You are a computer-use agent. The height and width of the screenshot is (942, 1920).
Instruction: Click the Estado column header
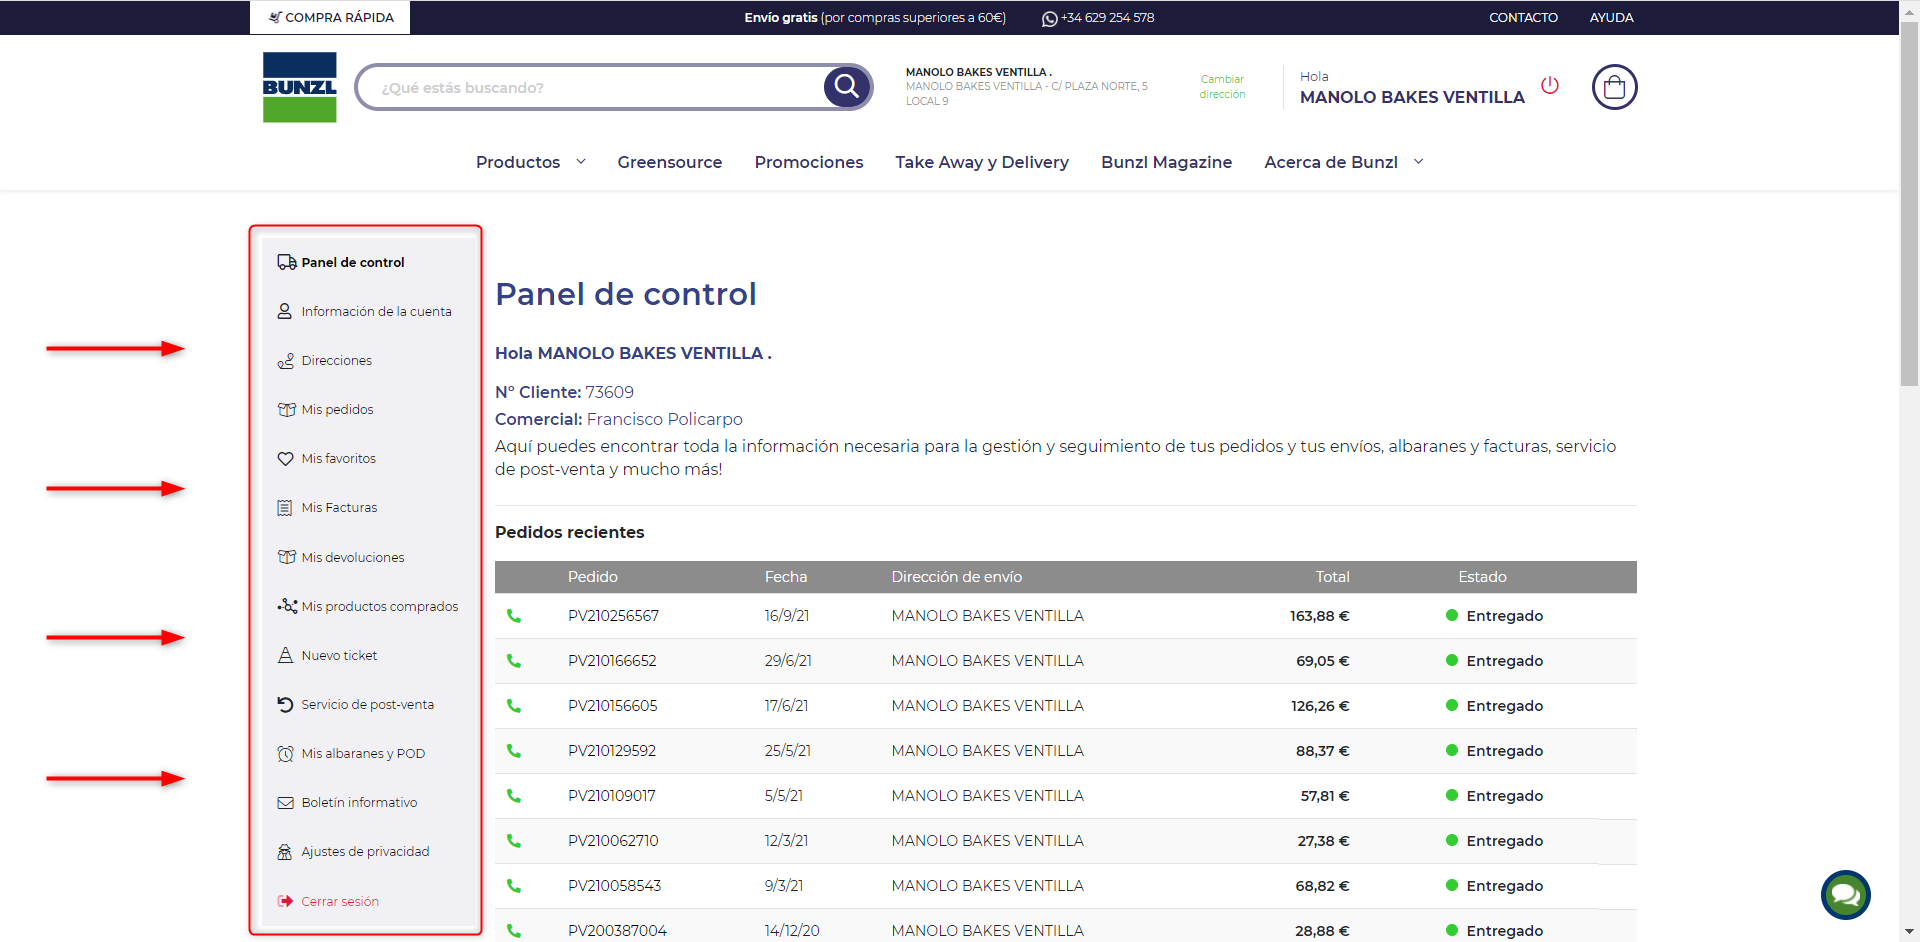(x=1482, y=577)
